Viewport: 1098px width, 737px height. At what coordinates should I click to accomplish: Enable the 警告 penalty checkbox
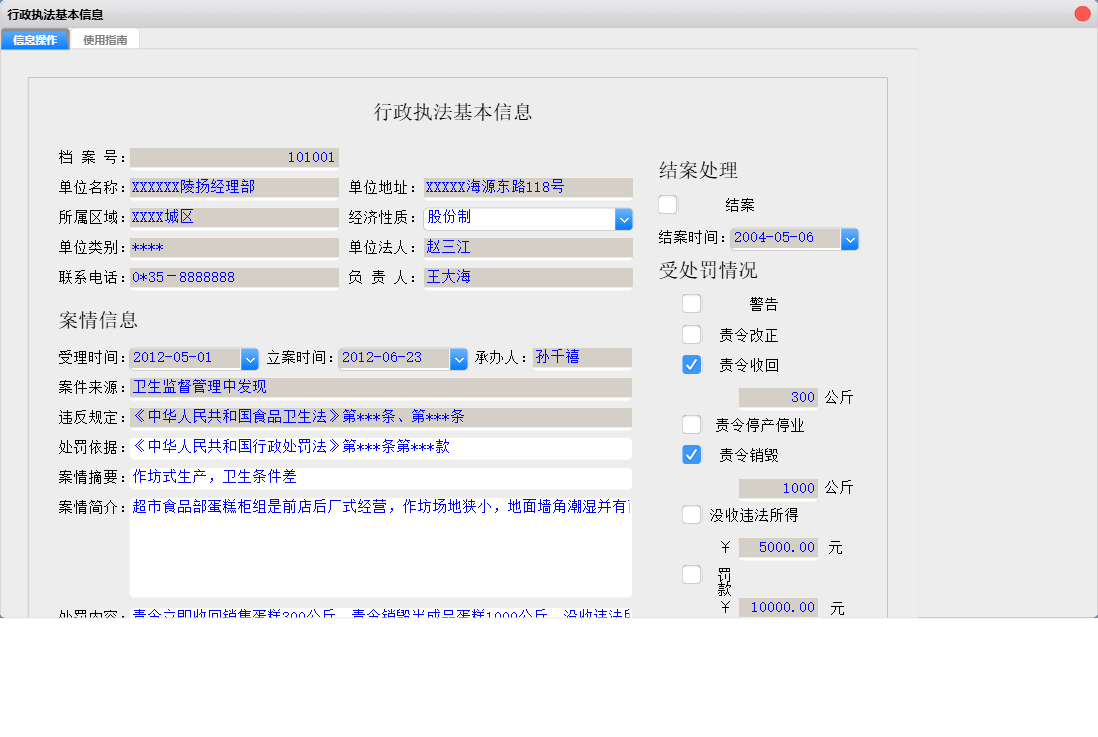691,303
